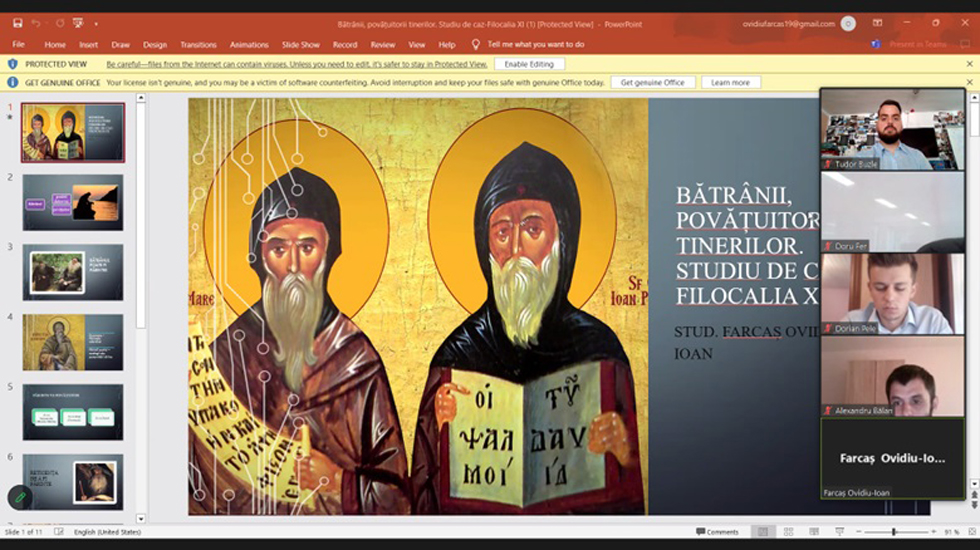980x550 pixels.
Task: Click English (United States) language indicator
Action: [108, 532]
